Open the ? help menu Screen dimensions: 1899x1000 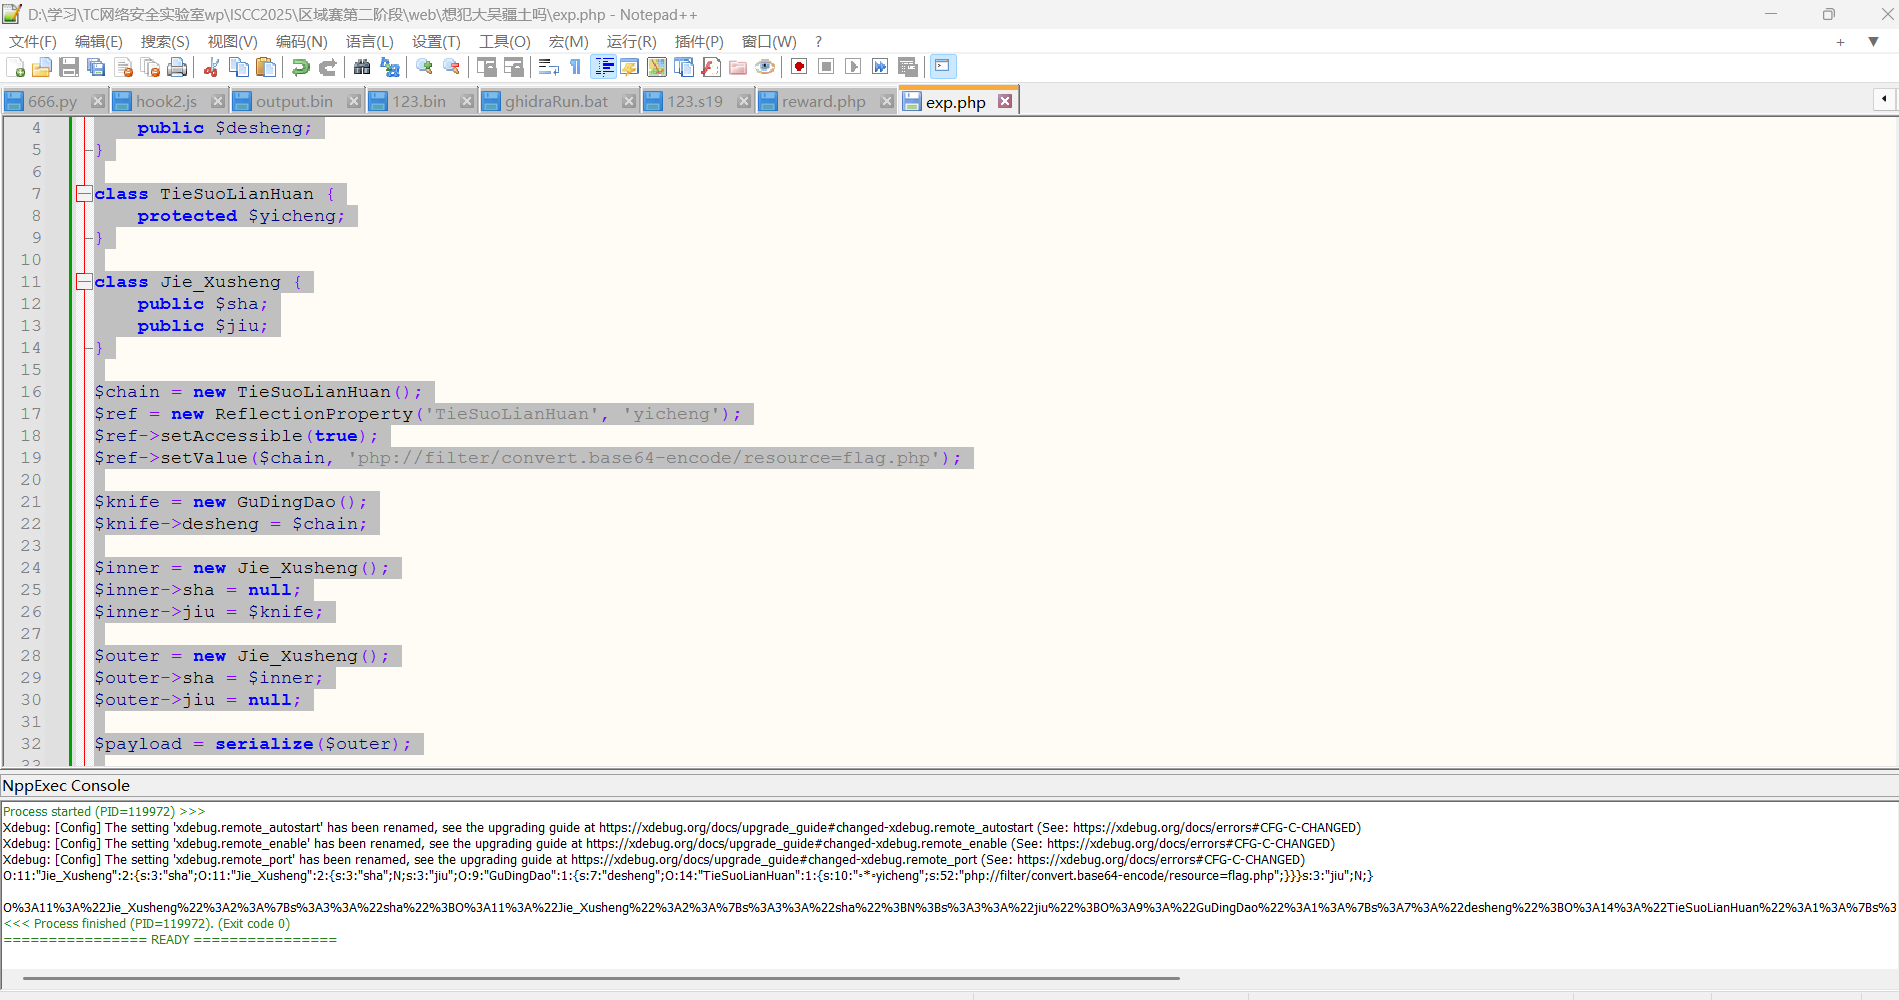pos(818,41)
